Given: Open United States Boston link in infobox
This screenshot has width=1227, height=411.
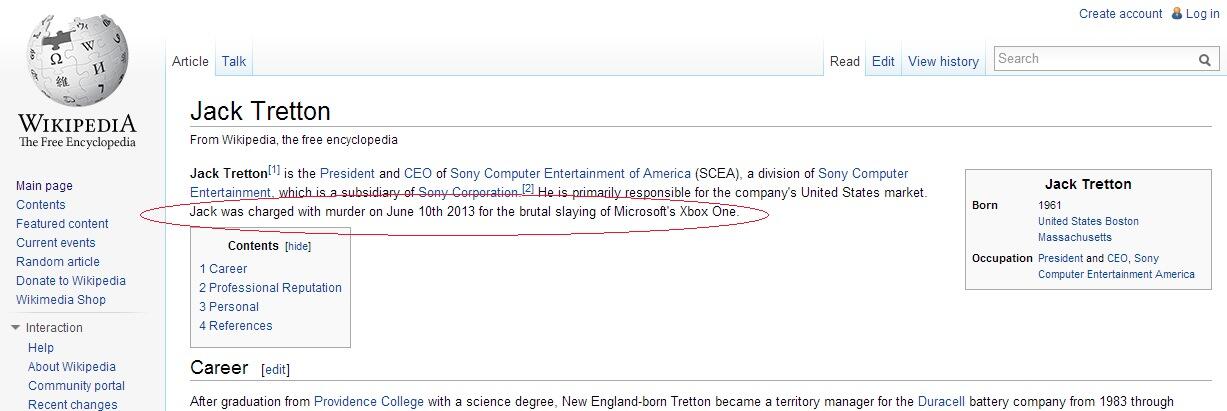Looking at the screenshot, I should click(1088, 222).
